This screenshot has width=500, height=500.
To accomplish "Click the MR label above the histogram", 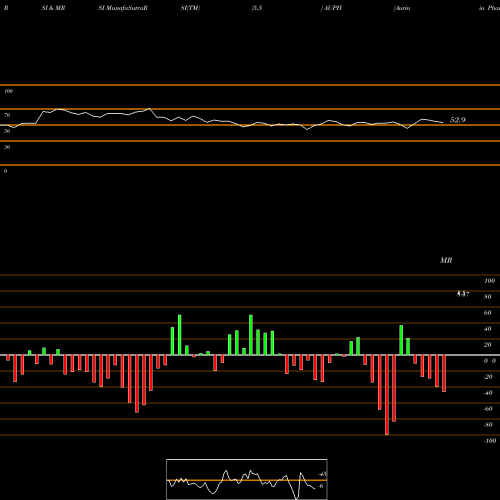I will 446,260.
